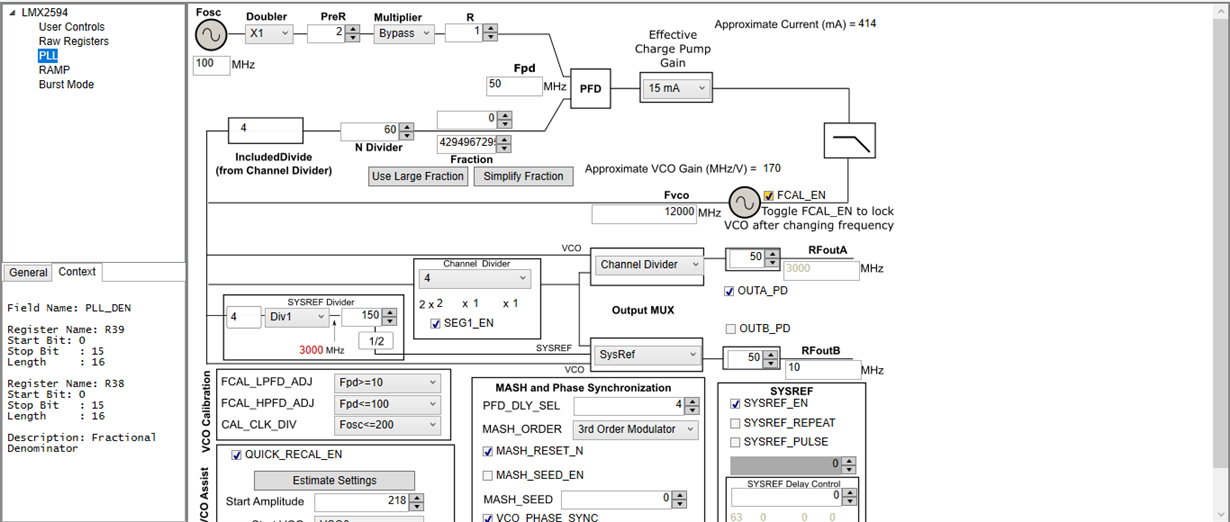Viewport: 1230px width, 522px height.
Task: Click the R divider spinner
Action: pyautogui.click(x=471, y=33)
